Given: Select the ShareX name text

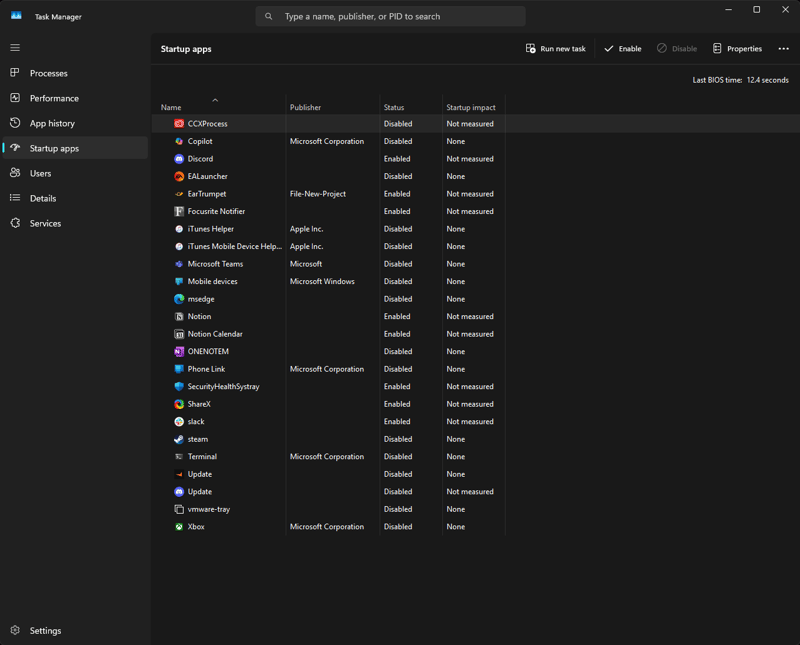Looking at the screenshot, I should click(199, 404).
